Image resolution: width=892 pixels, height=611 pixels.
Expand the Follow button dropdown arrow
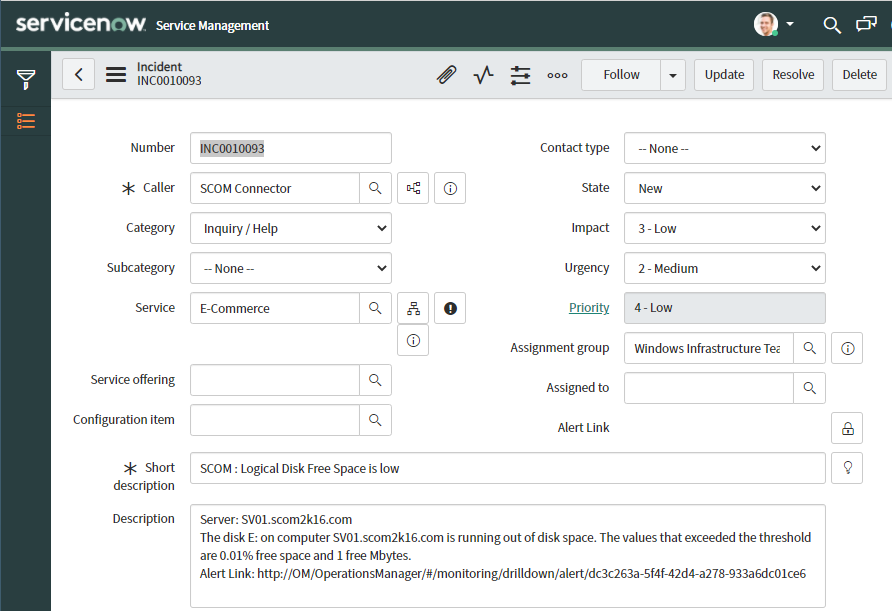673,75
